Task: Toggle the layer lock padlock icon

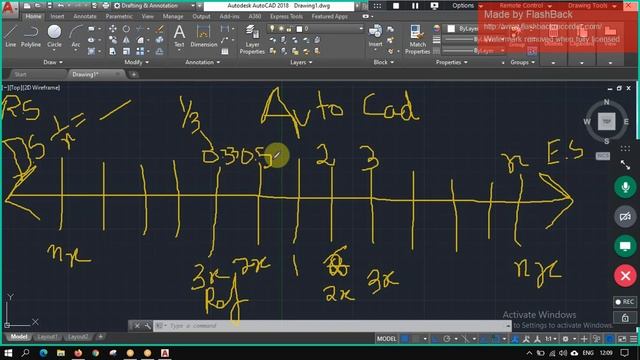Action: 289,29
